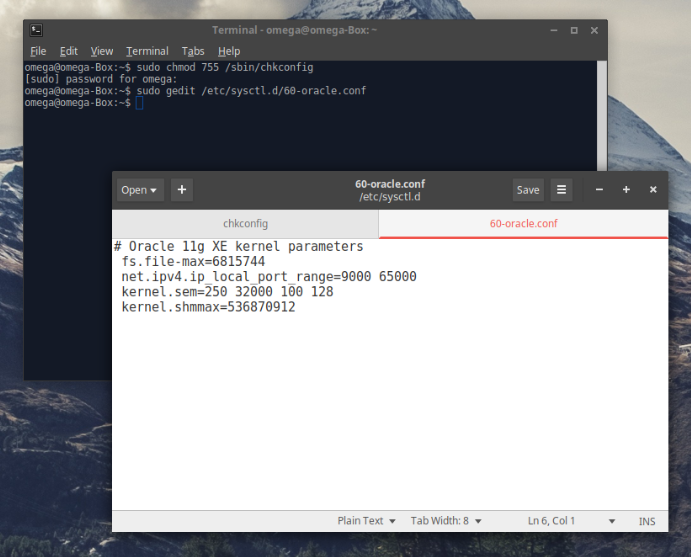Expand the Open dropdown in gedit

pyautogui.click(x=139, y=190)
